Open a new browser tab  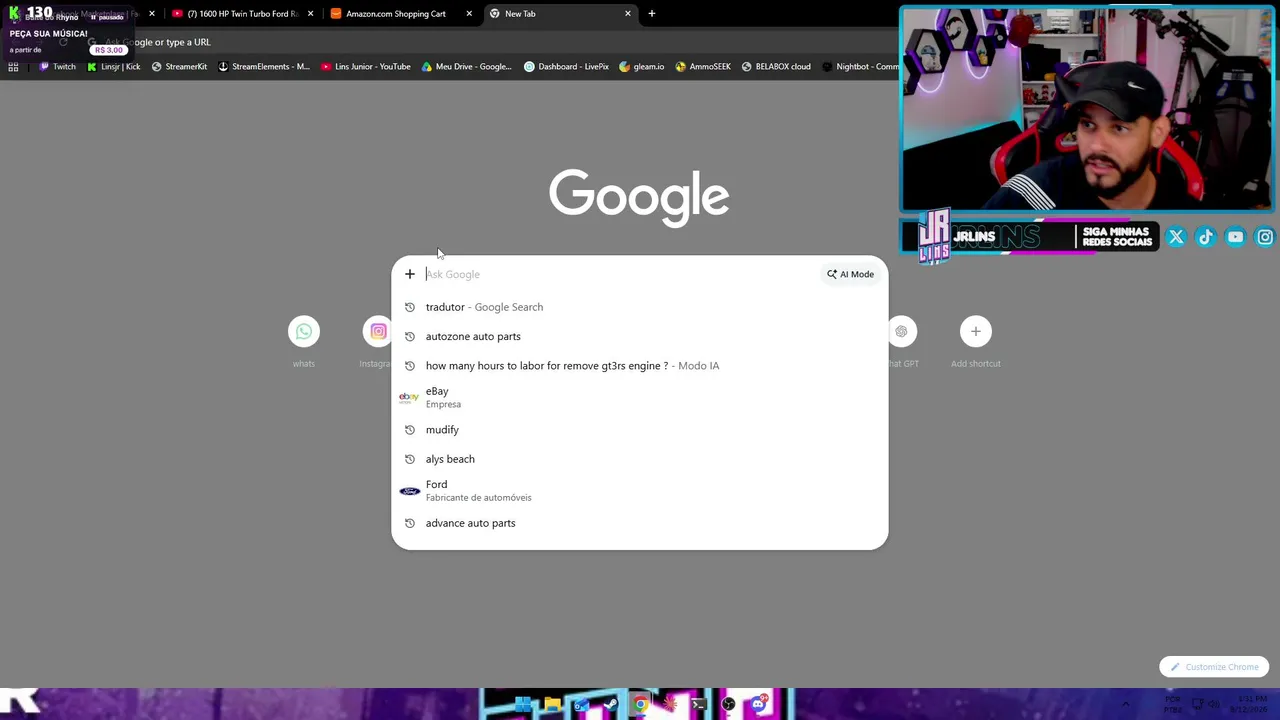point(651,14)
